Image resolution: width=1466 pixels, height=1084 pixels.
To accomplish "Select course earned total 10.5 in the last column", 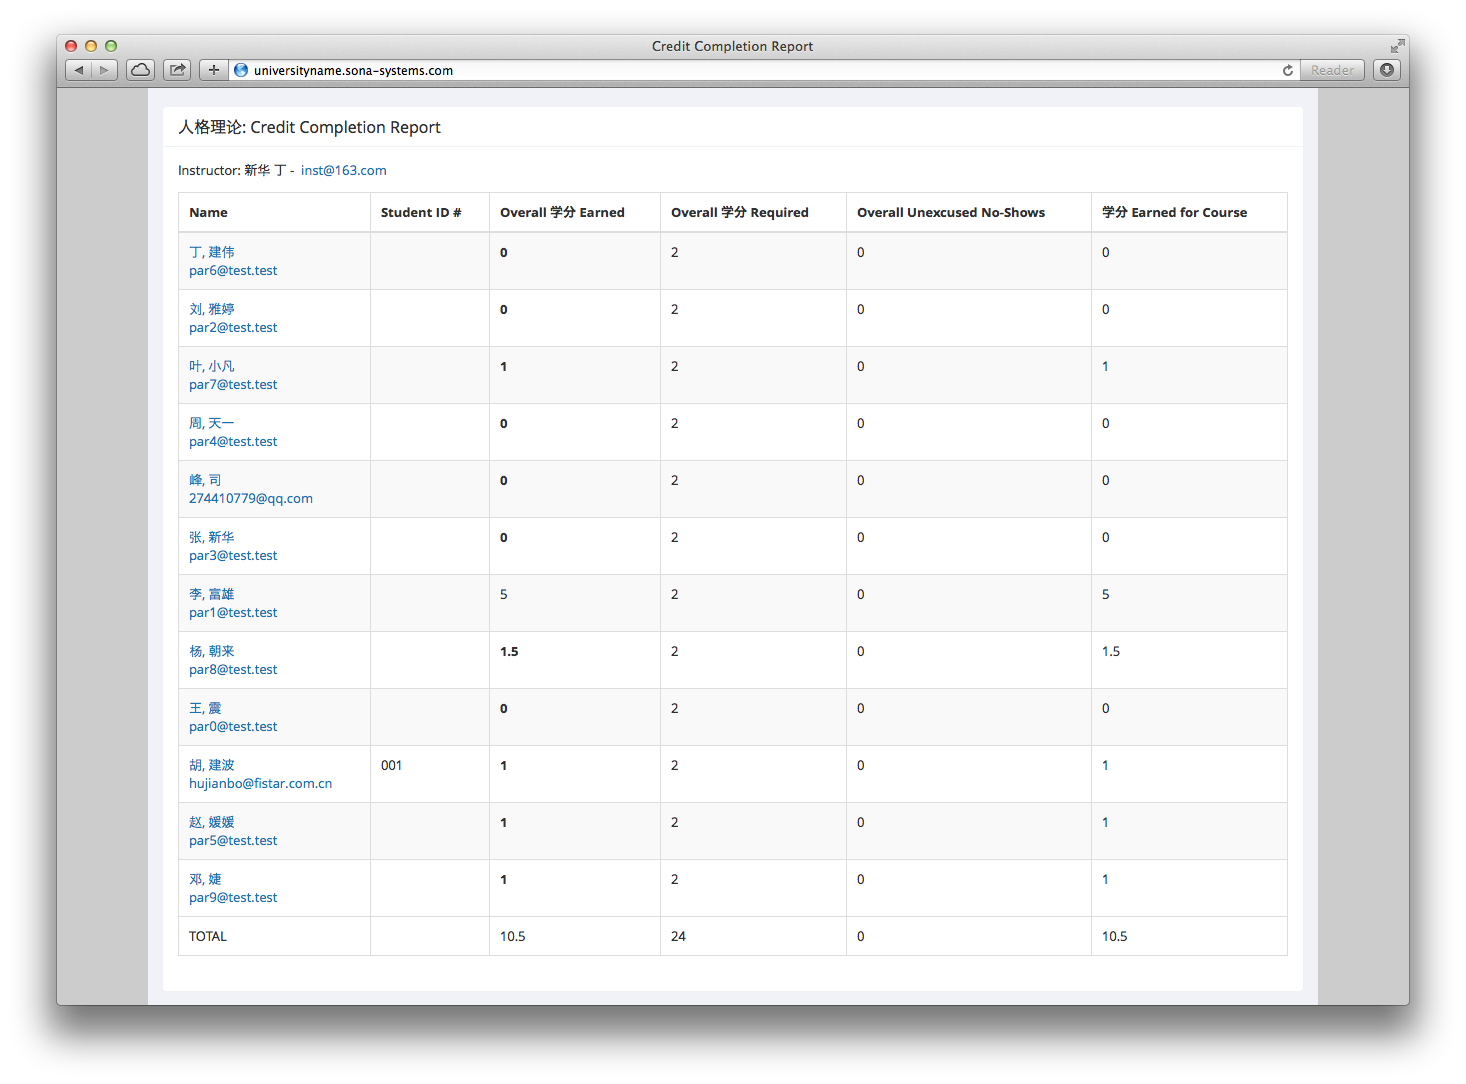I will pos(1114,936).
